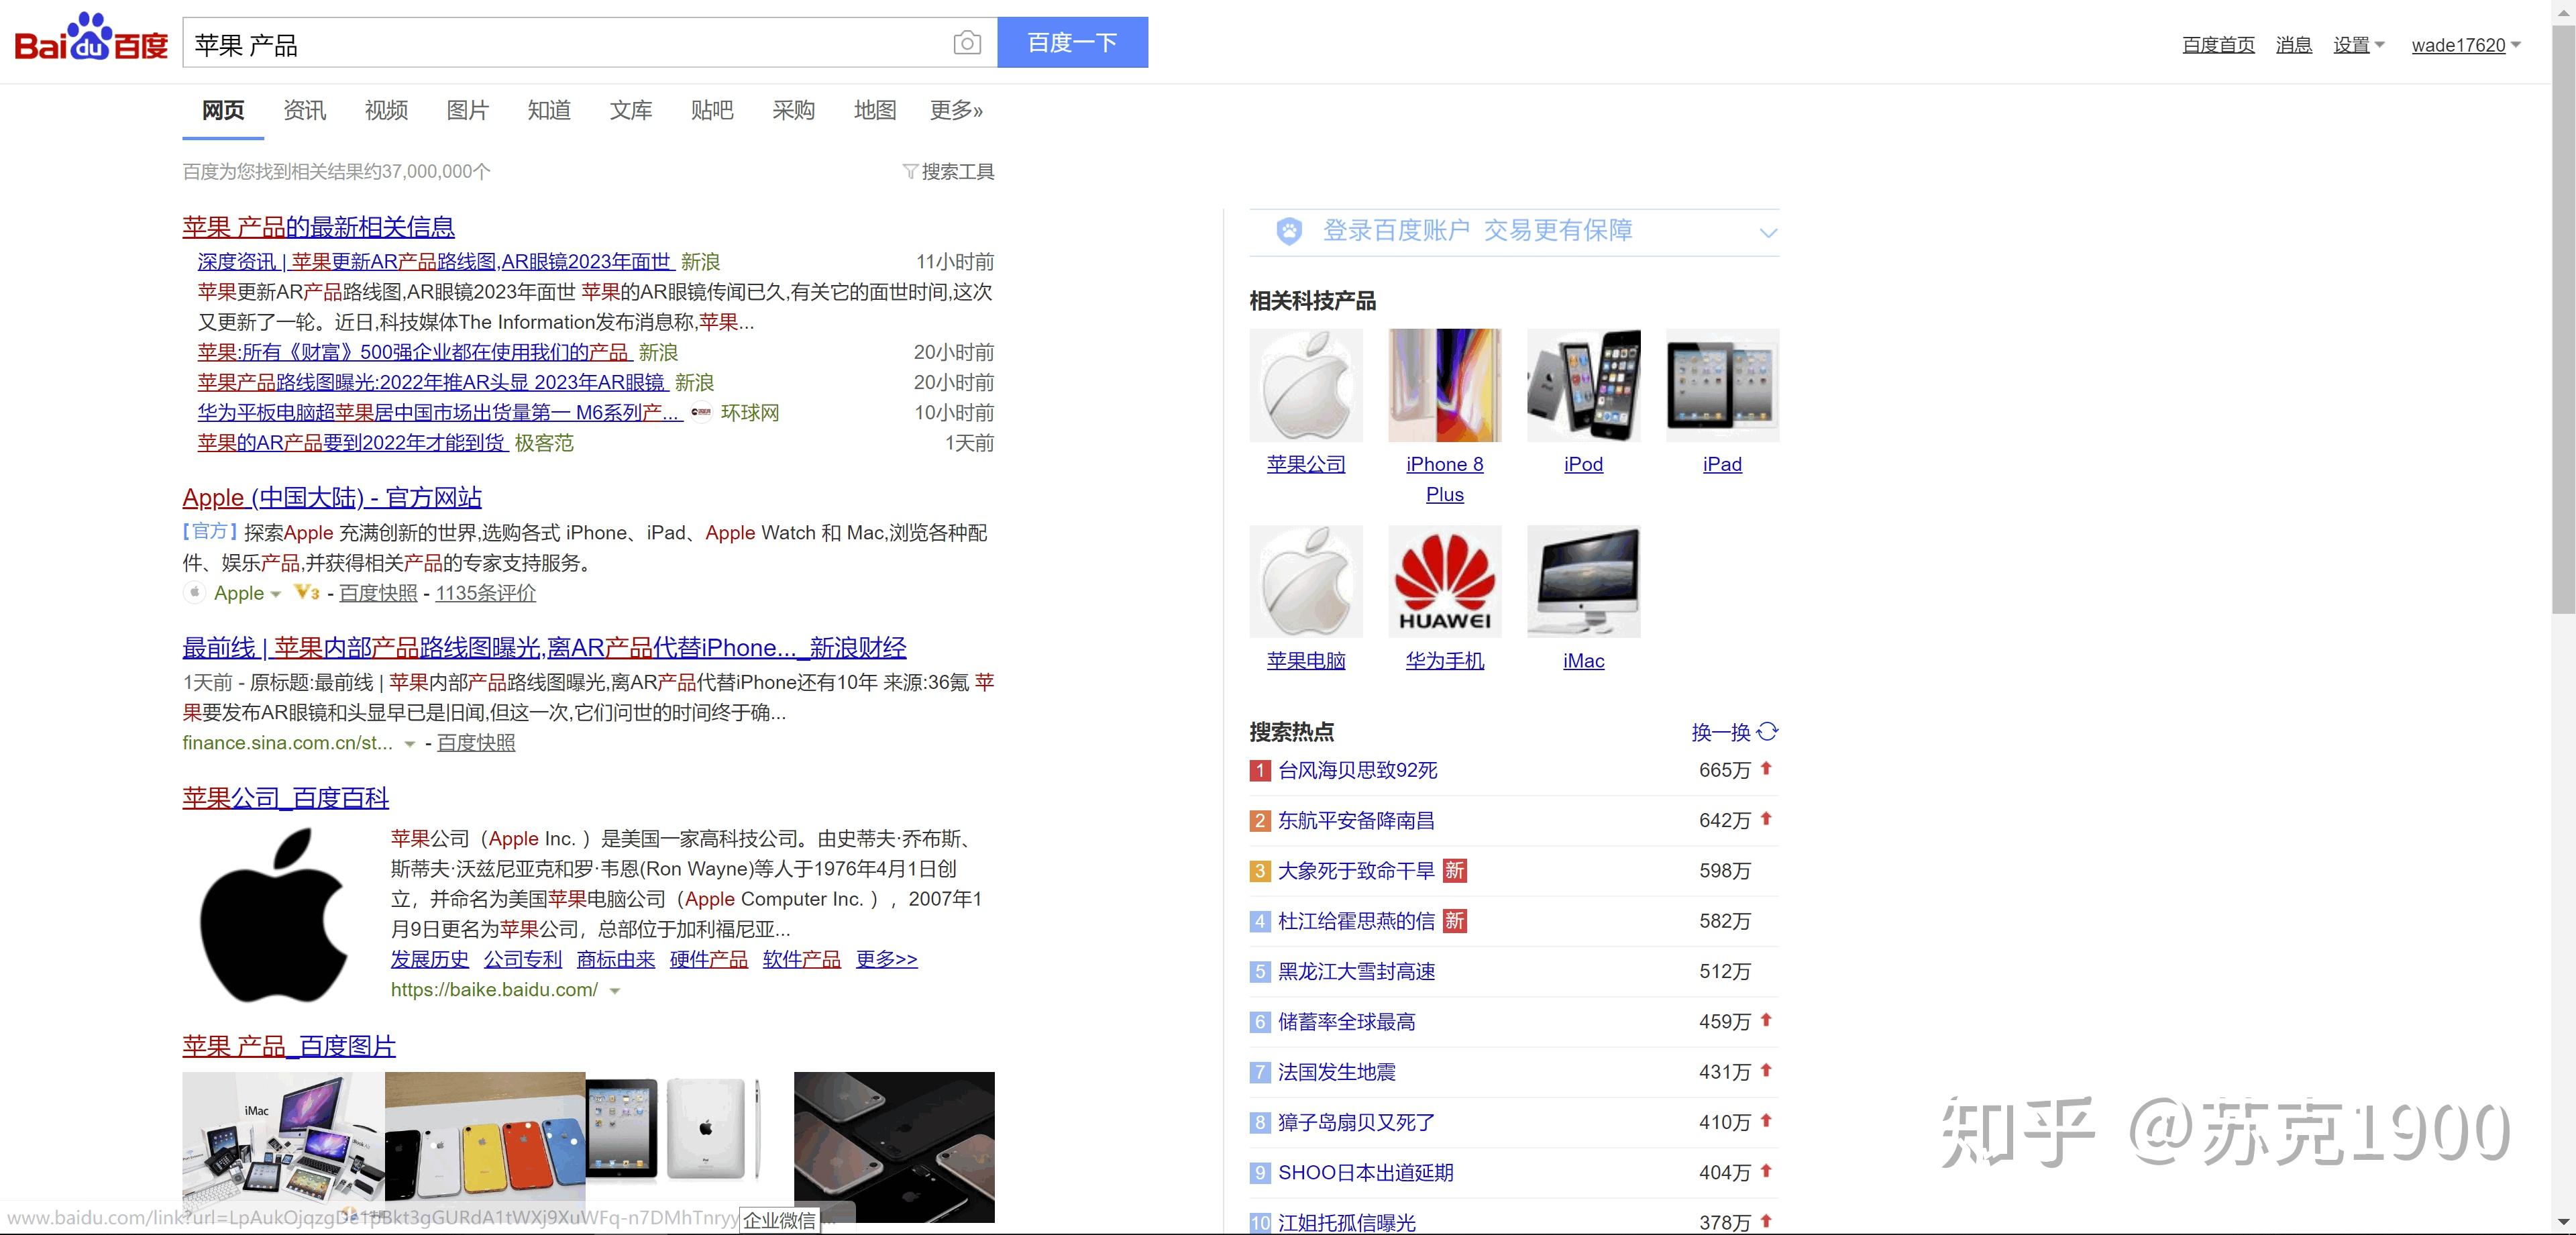
Task: Open colorful iPhones image result
Action: click(x=485, y=1147)
